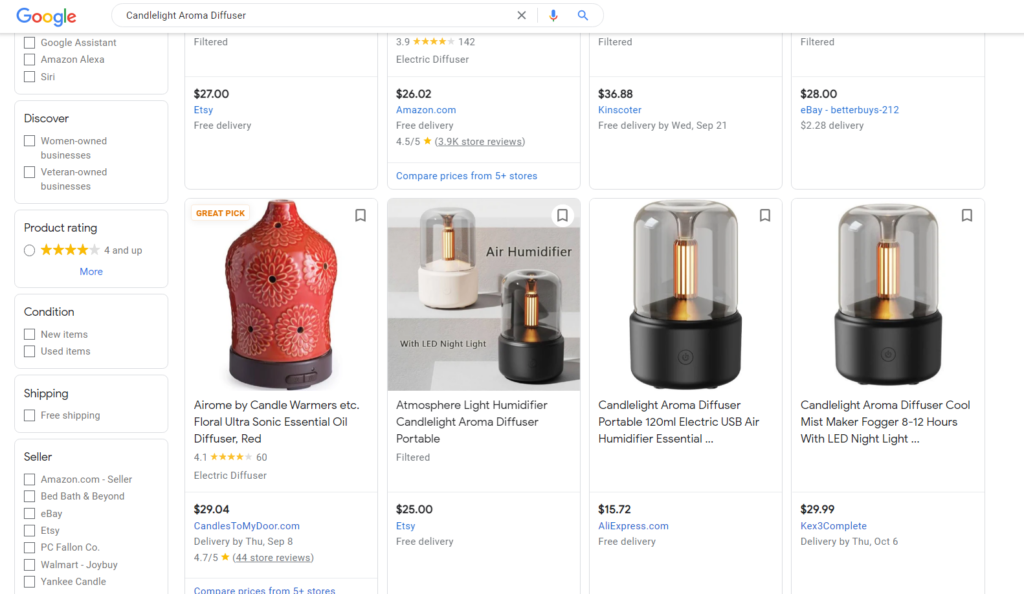Open the 3.9K store reviews link
This screenshot has width=1024, height=594.
pyautogui.click(x=480, y=142)
